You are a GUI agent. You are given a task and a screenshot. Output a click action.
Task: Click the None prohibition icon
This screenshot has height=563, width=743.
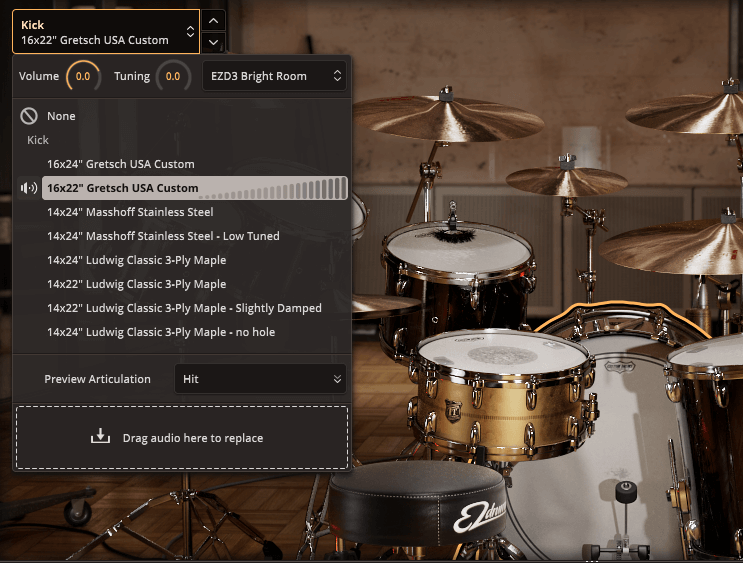[x=29, y=116]
